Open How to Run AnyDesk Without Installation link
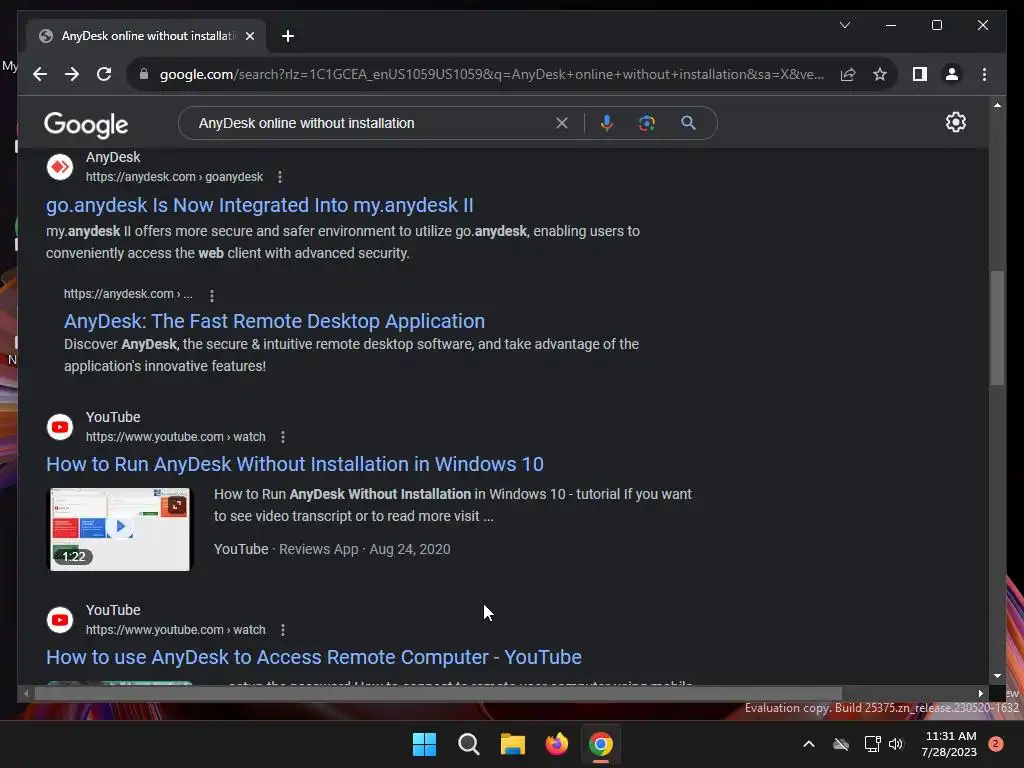Screen dimensions: 1024x768 point(295,464)
